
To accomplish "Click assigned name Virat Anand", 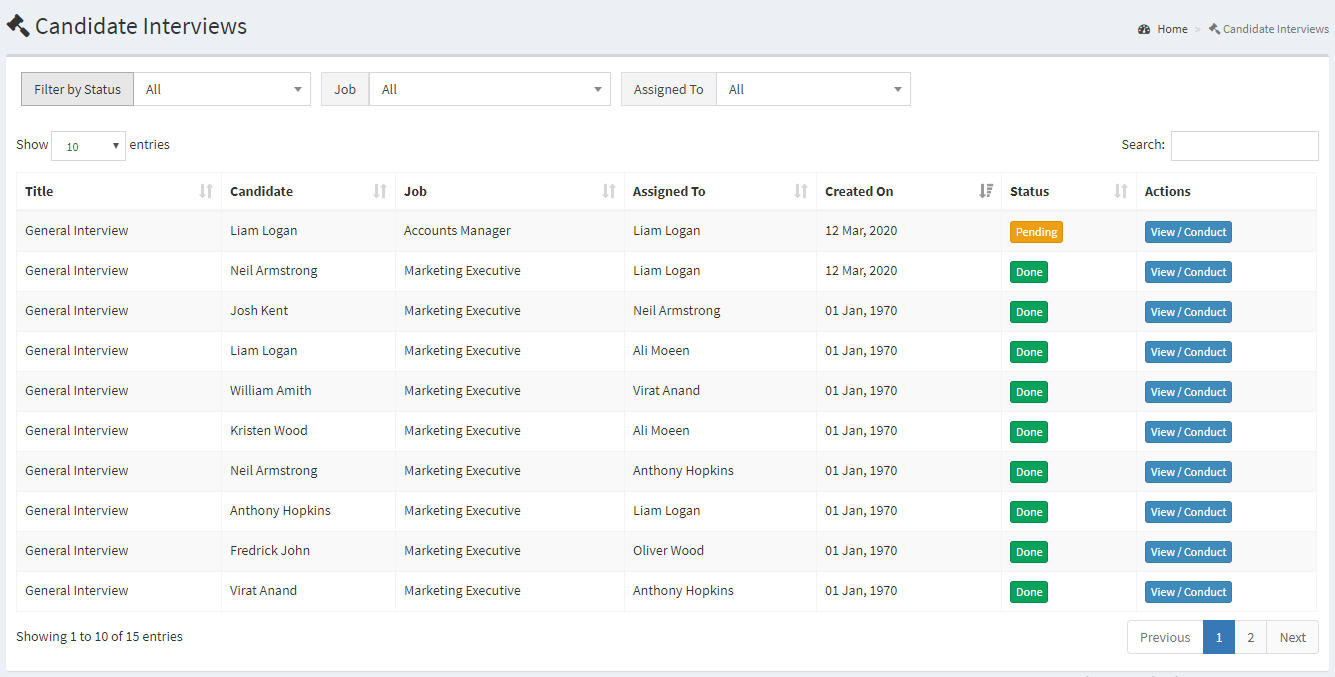I will tap(666, 391).
